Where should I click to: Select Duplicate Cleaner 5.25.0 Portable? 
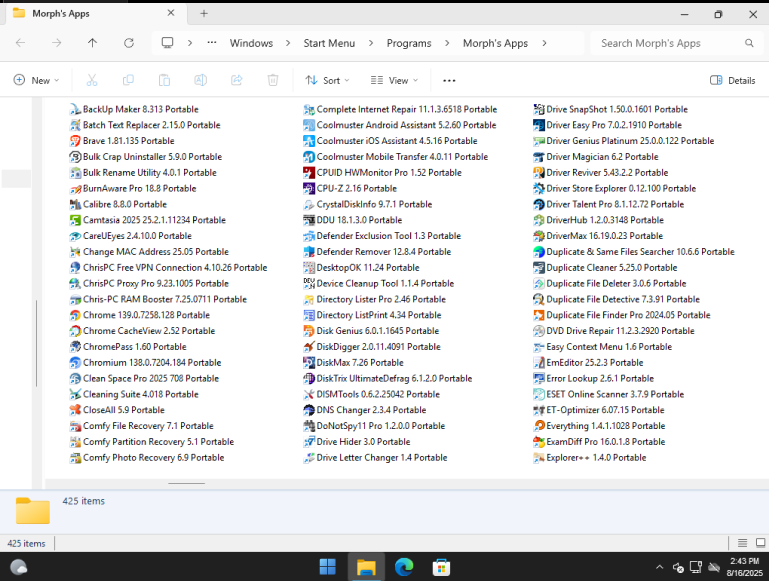coord(605,268)
